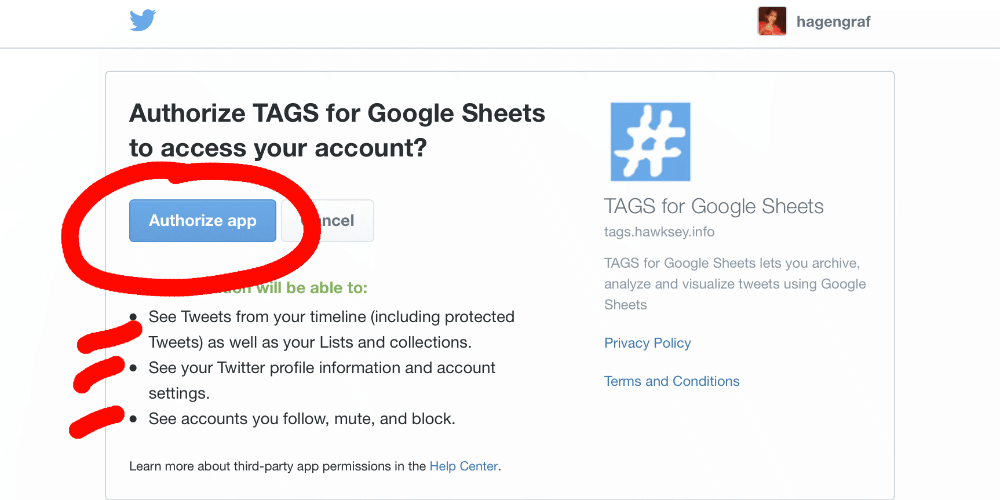The height and width of the screenshot is (500, 1000).
Task: Click the hagengraf username in header
Action: point(834,22)
